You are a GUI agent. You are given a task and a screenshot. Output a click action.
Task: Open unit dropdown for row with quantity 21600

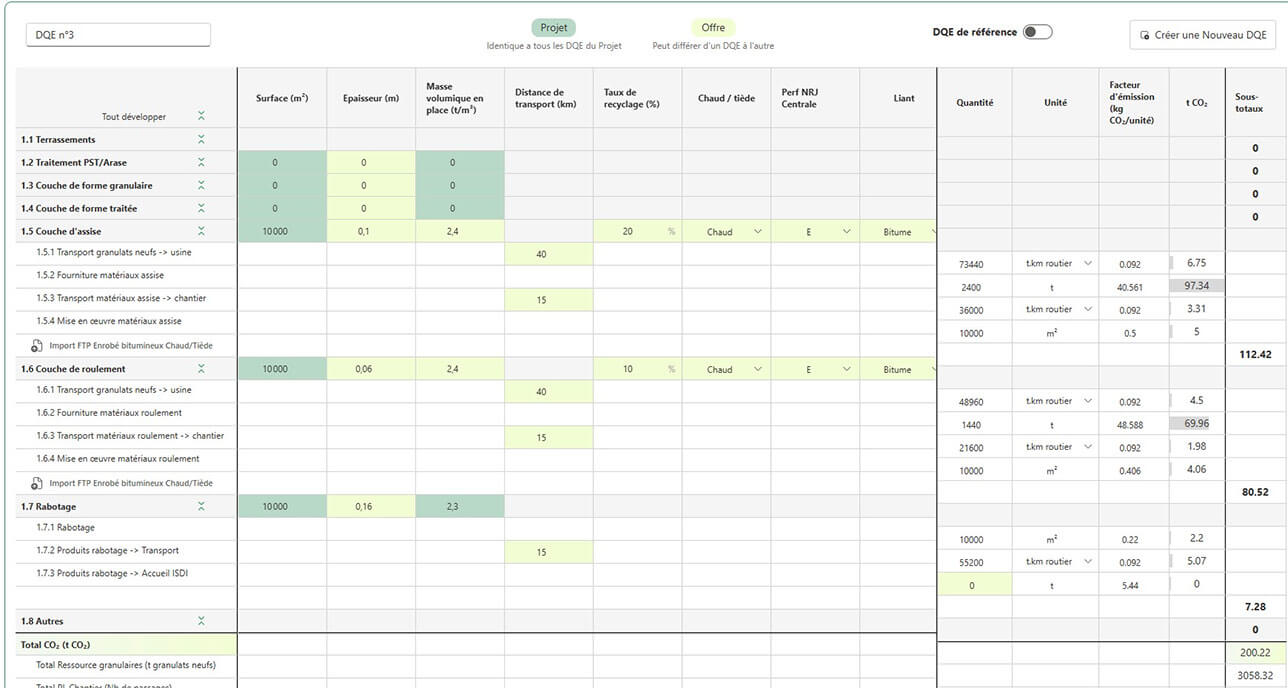(1055, 448)
